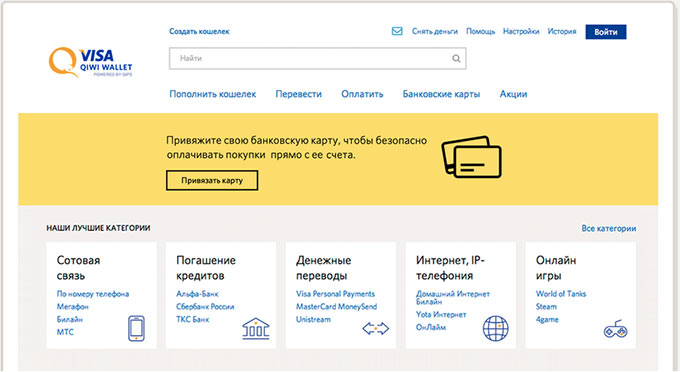Click the mobile phone icon in Сотовая связь
Viewport: 680px width, 372px height.
click(136, 328)
